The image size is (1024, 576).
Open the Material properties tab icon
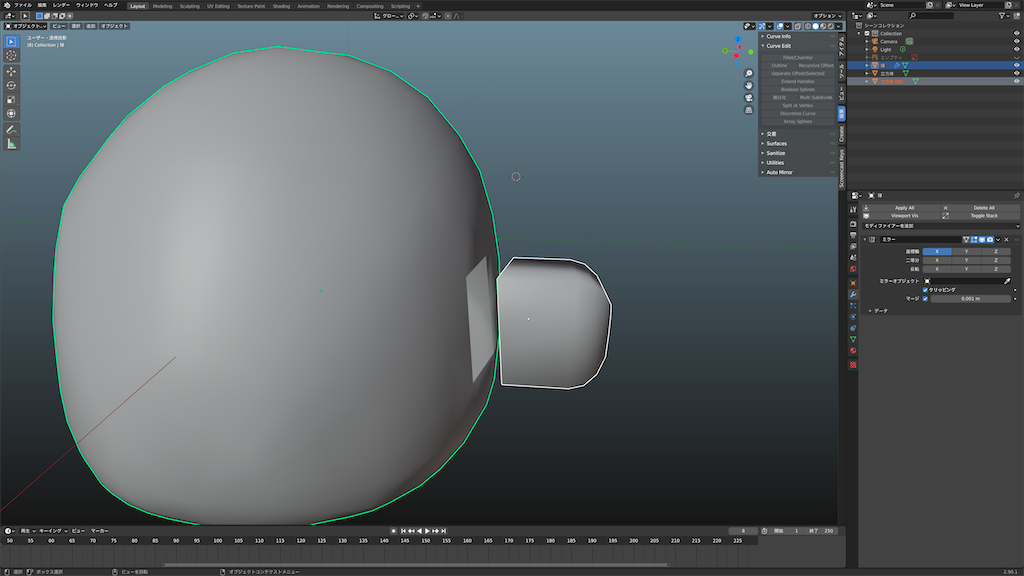pyautogui.click(x=853, y=351)
